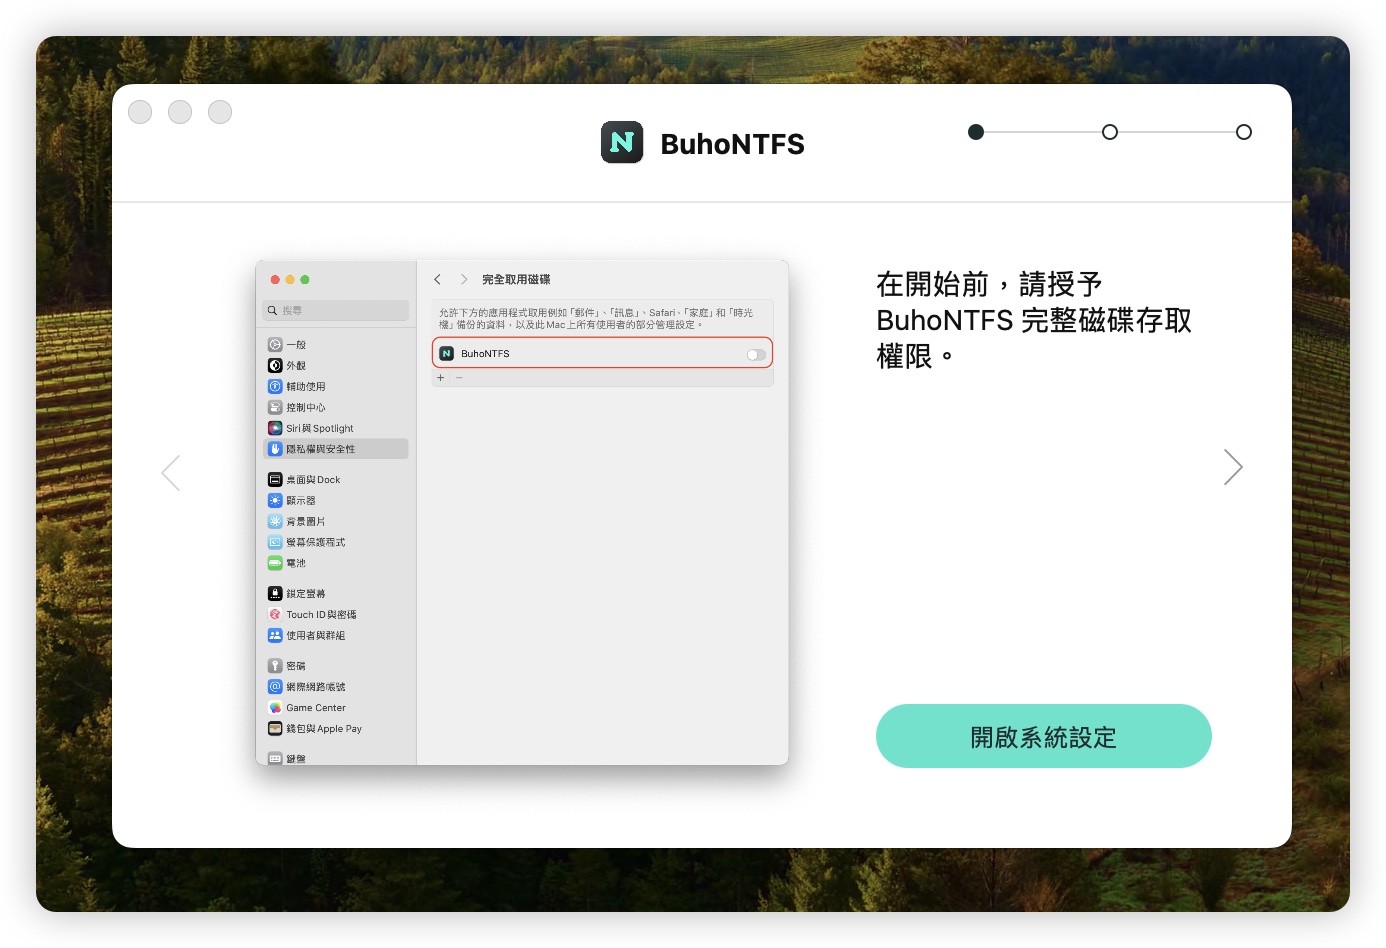The height and width of the screenshot is (948, 1386).
Task: Select the first filled step indicator dot
Action: click(x=976, y=132)
